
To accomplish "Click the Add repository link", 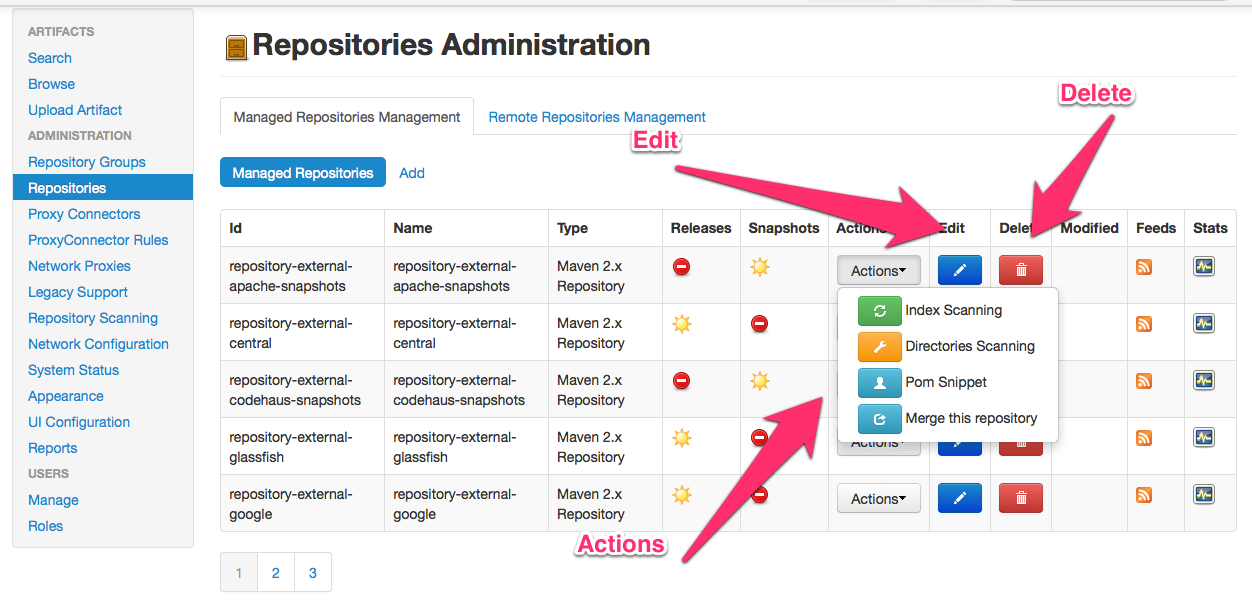I will pyautogui.click(x=412, y=173).
